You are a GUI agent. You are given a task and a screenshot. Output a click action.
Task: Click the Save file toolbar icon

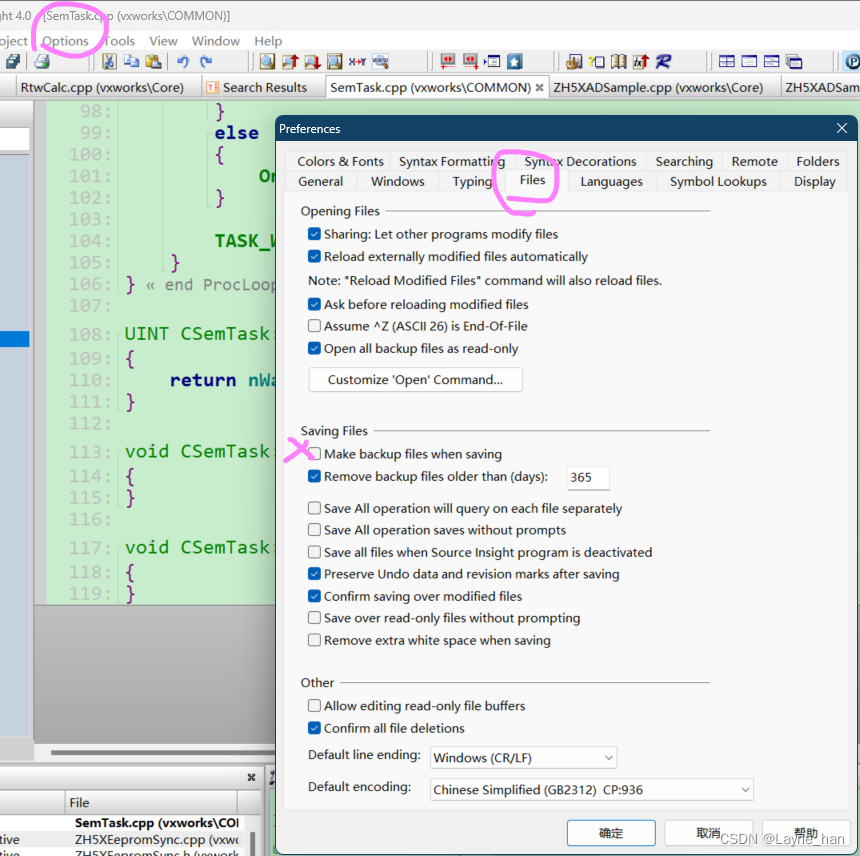(14, 62)
